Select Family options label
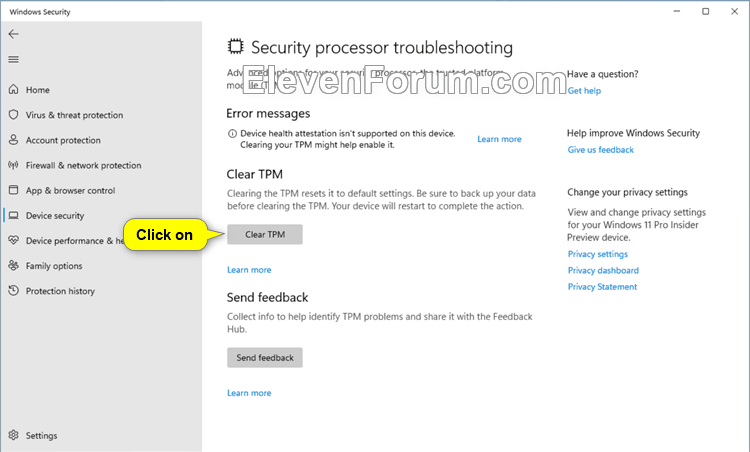750x452 pixels. (x=54, y=266)
